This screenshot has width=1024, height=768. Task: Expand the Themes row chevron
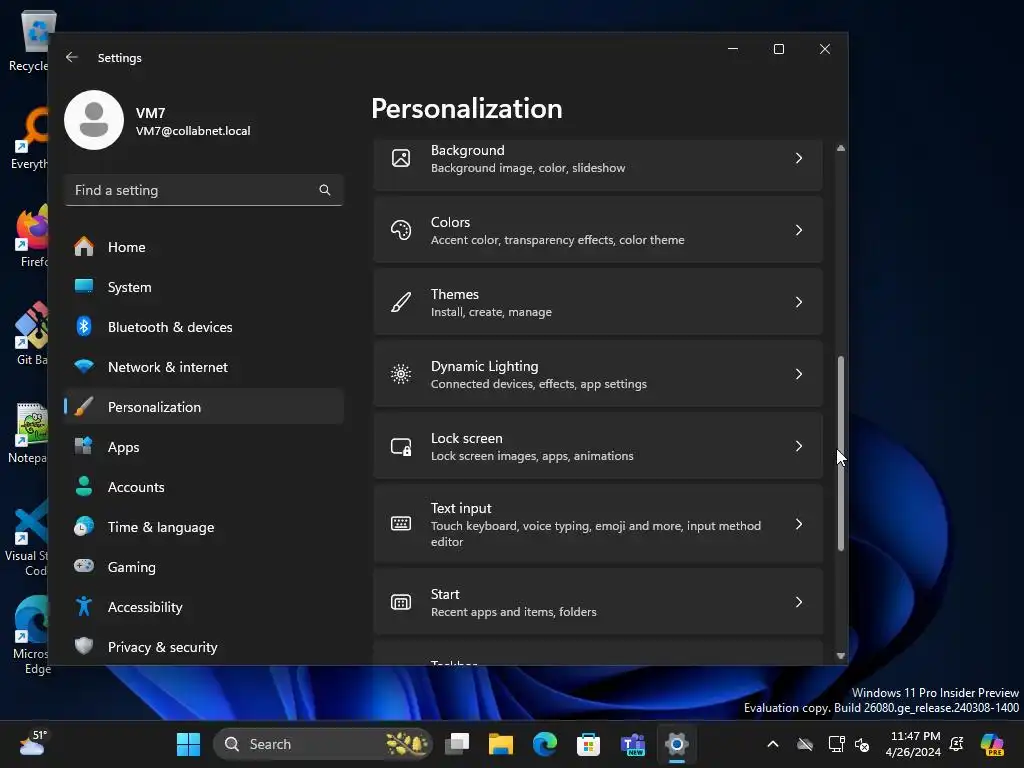point(799,302)
